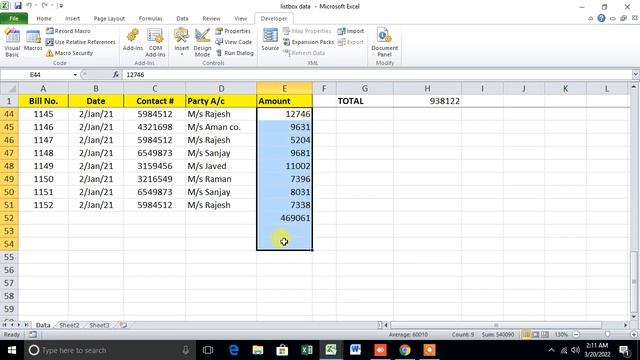Import XML data
This screenshot has width=640, height=360.
tap(351, 31)
